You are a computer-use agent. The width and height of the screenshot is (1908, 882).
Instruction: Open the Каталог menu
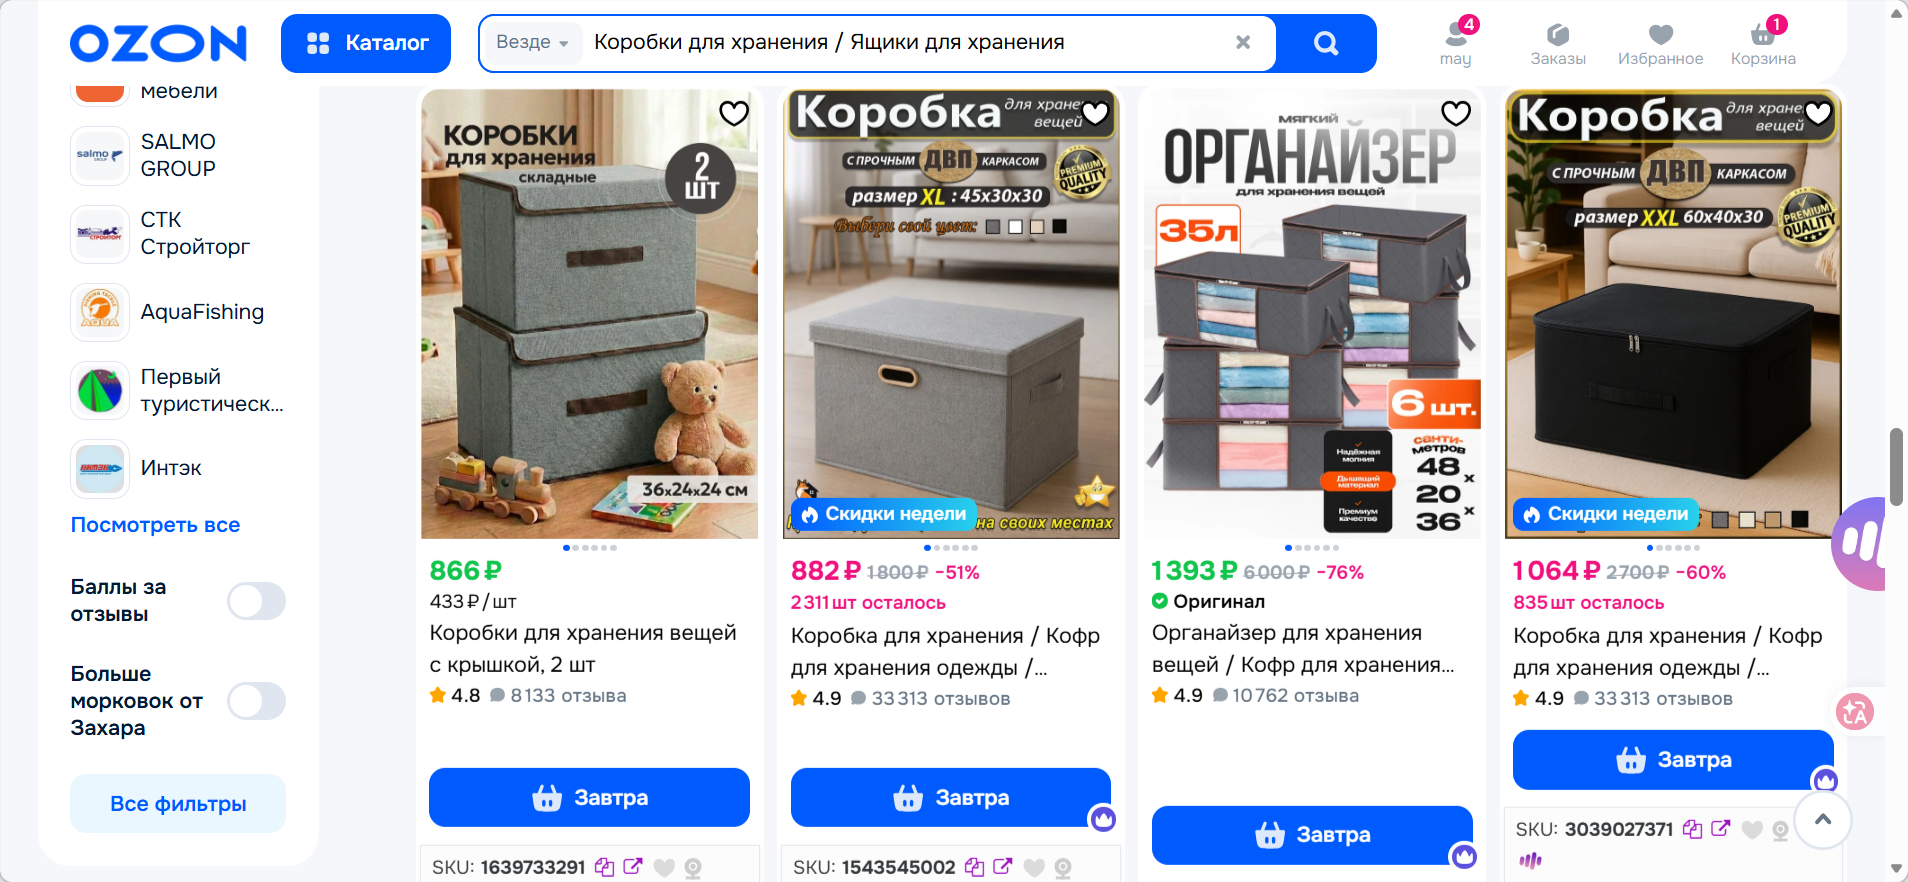click(x=366, y=43)
